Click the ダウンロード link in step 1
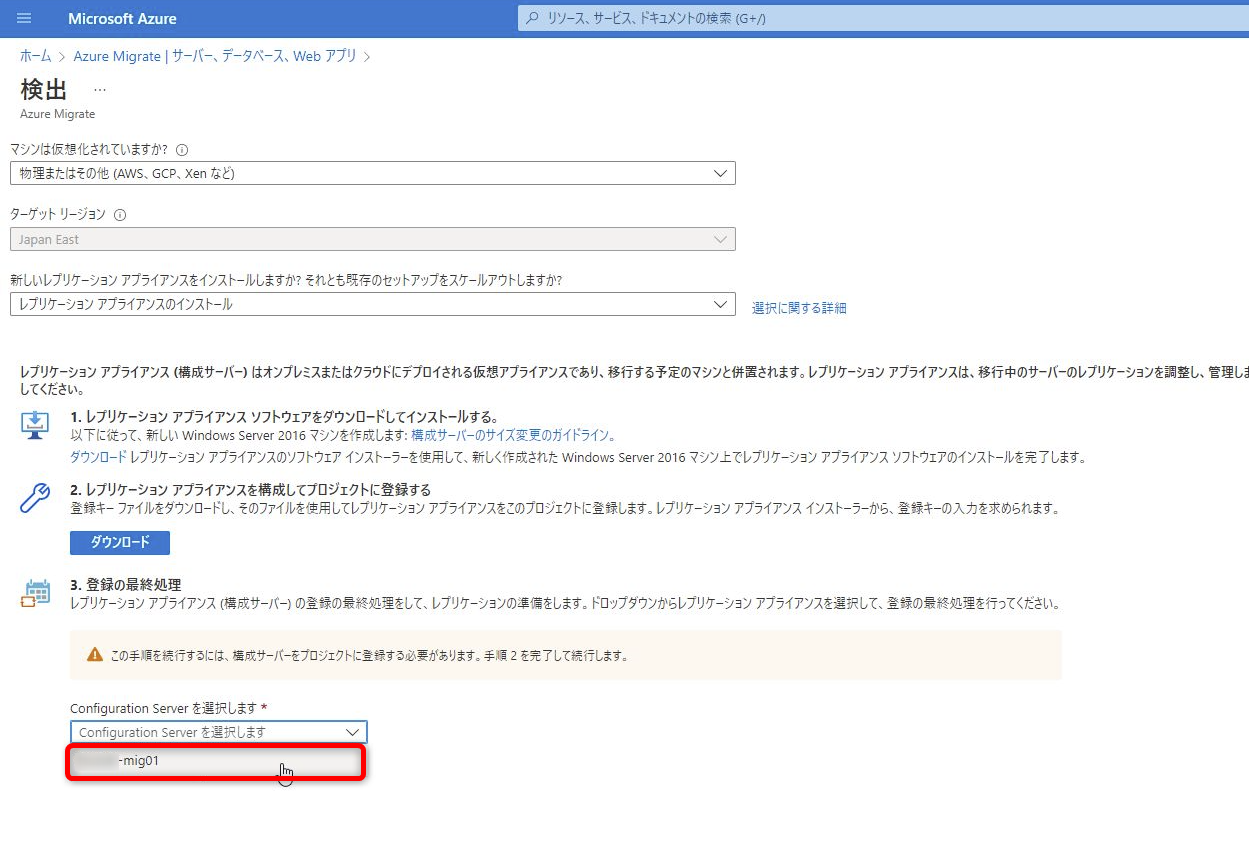 pyautogui.click(x=98, y=457)
